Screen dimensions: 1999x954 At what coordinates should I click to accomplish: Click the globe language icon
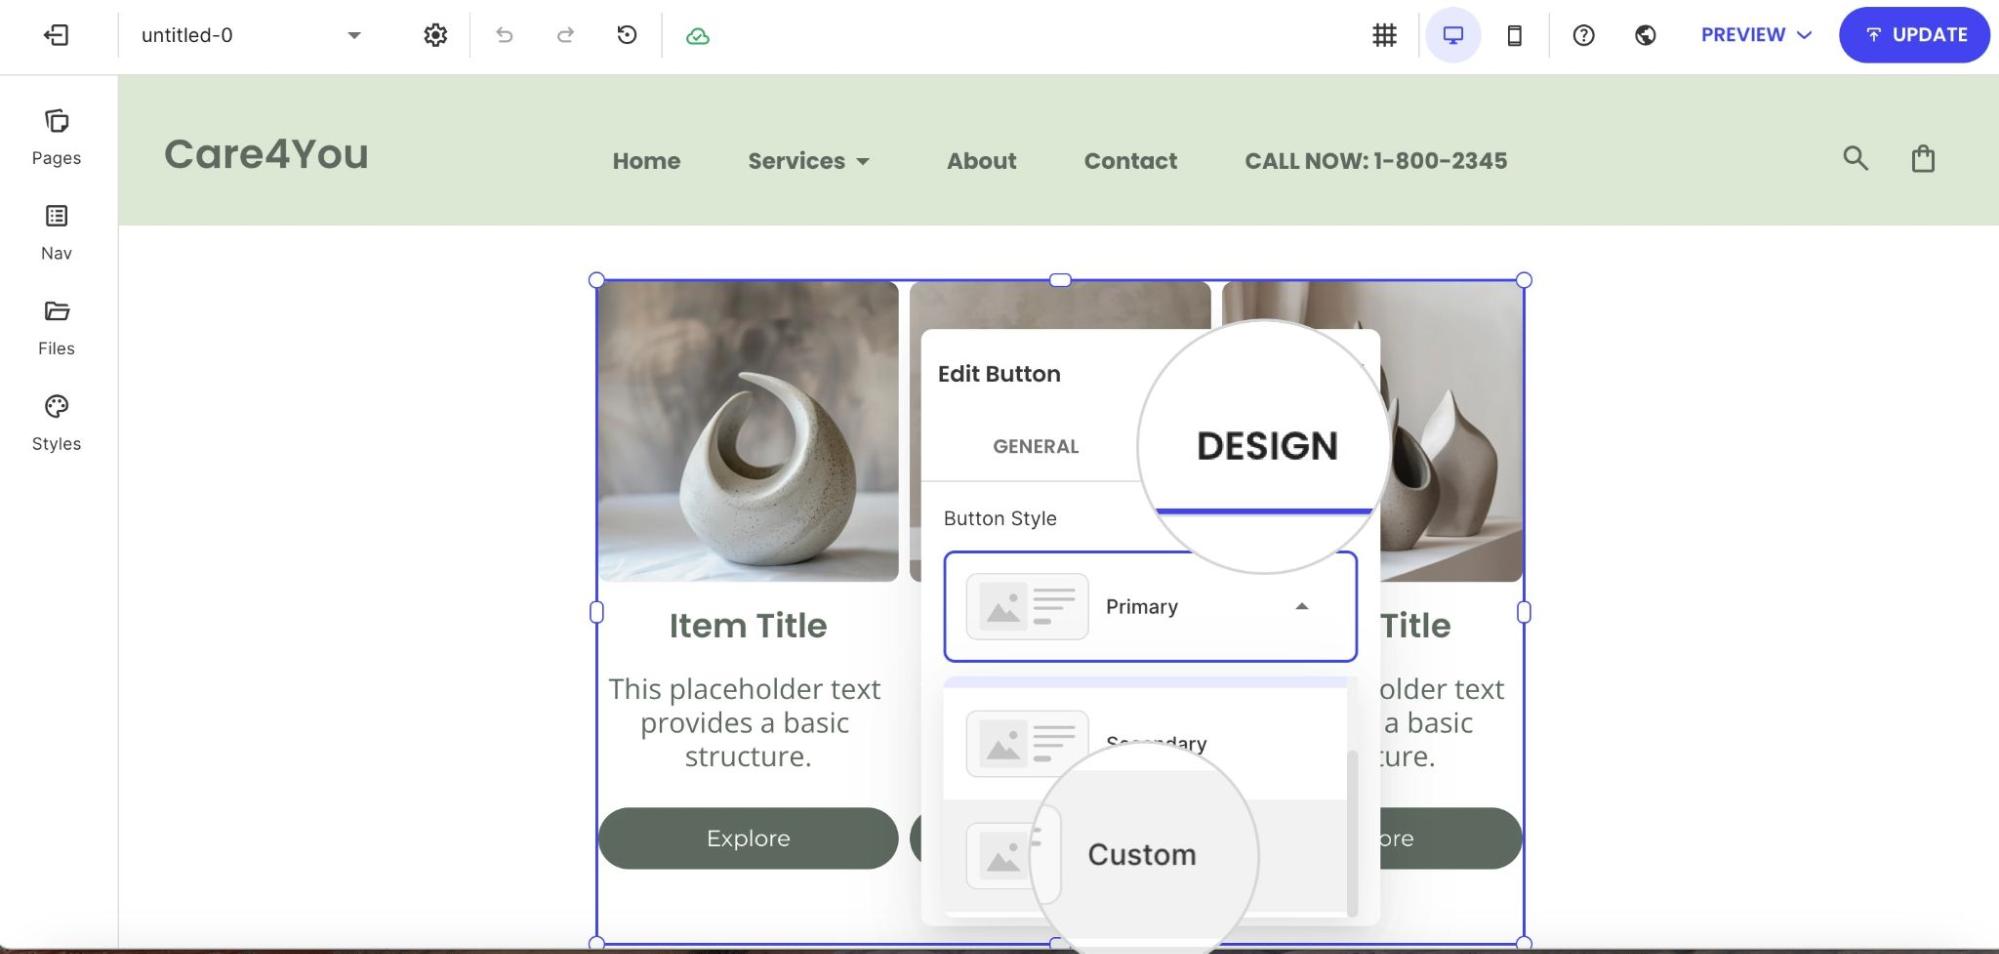pos(1645,35)
